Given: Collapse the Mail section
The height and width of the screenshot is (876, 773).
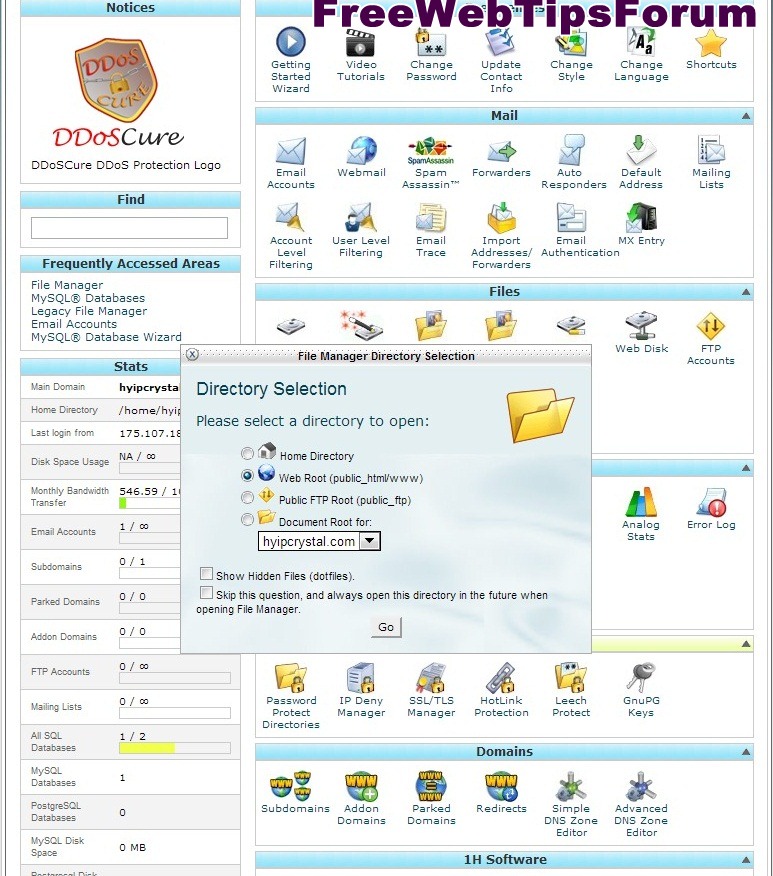Looking at the screenshot, I should coord(746,116).
